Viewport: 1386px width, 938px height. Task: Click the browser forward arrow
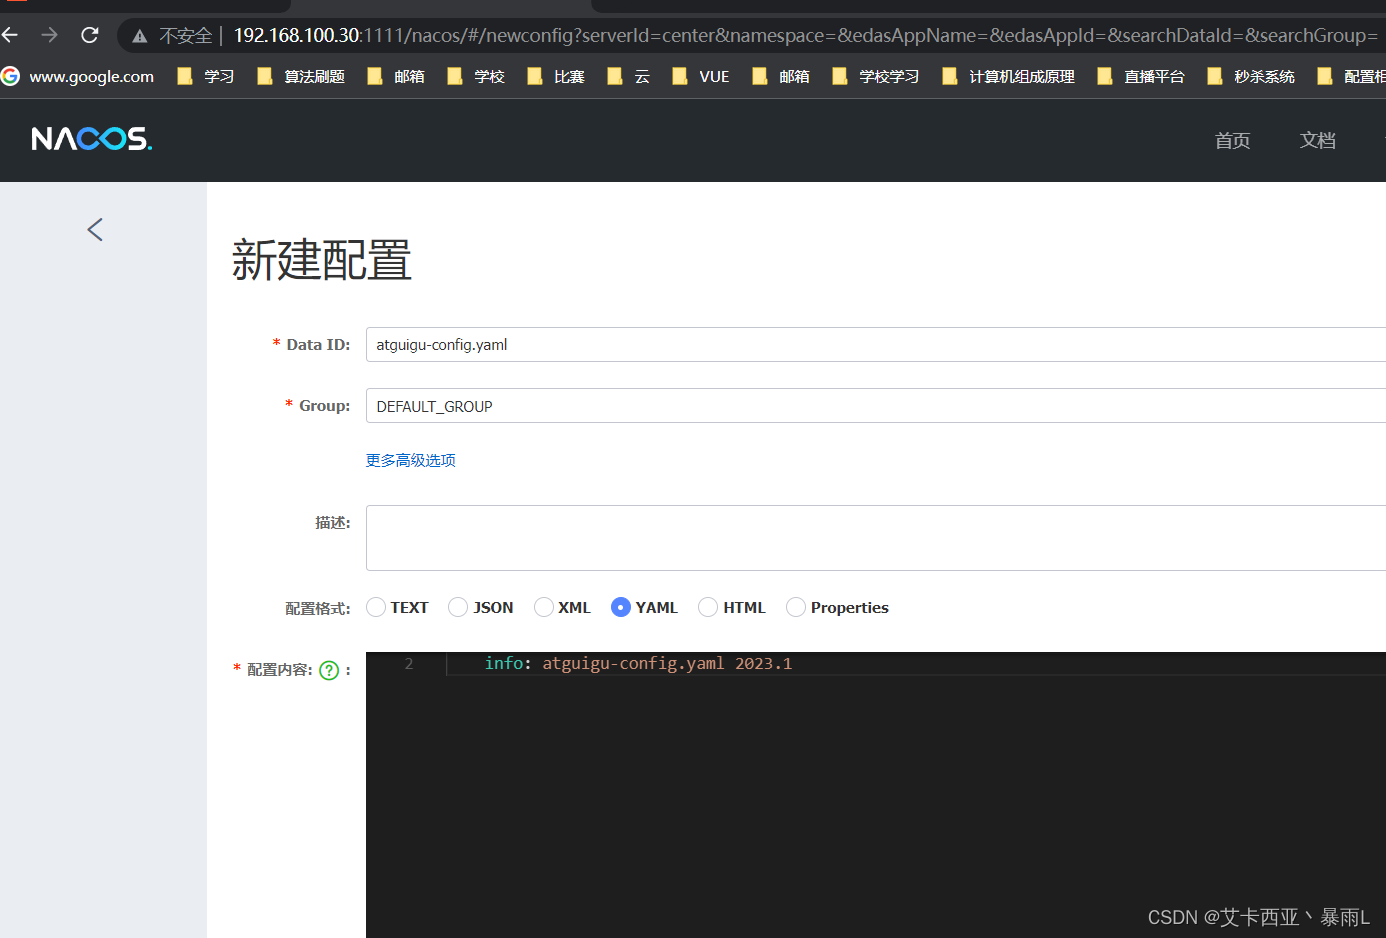pos(49,35)
